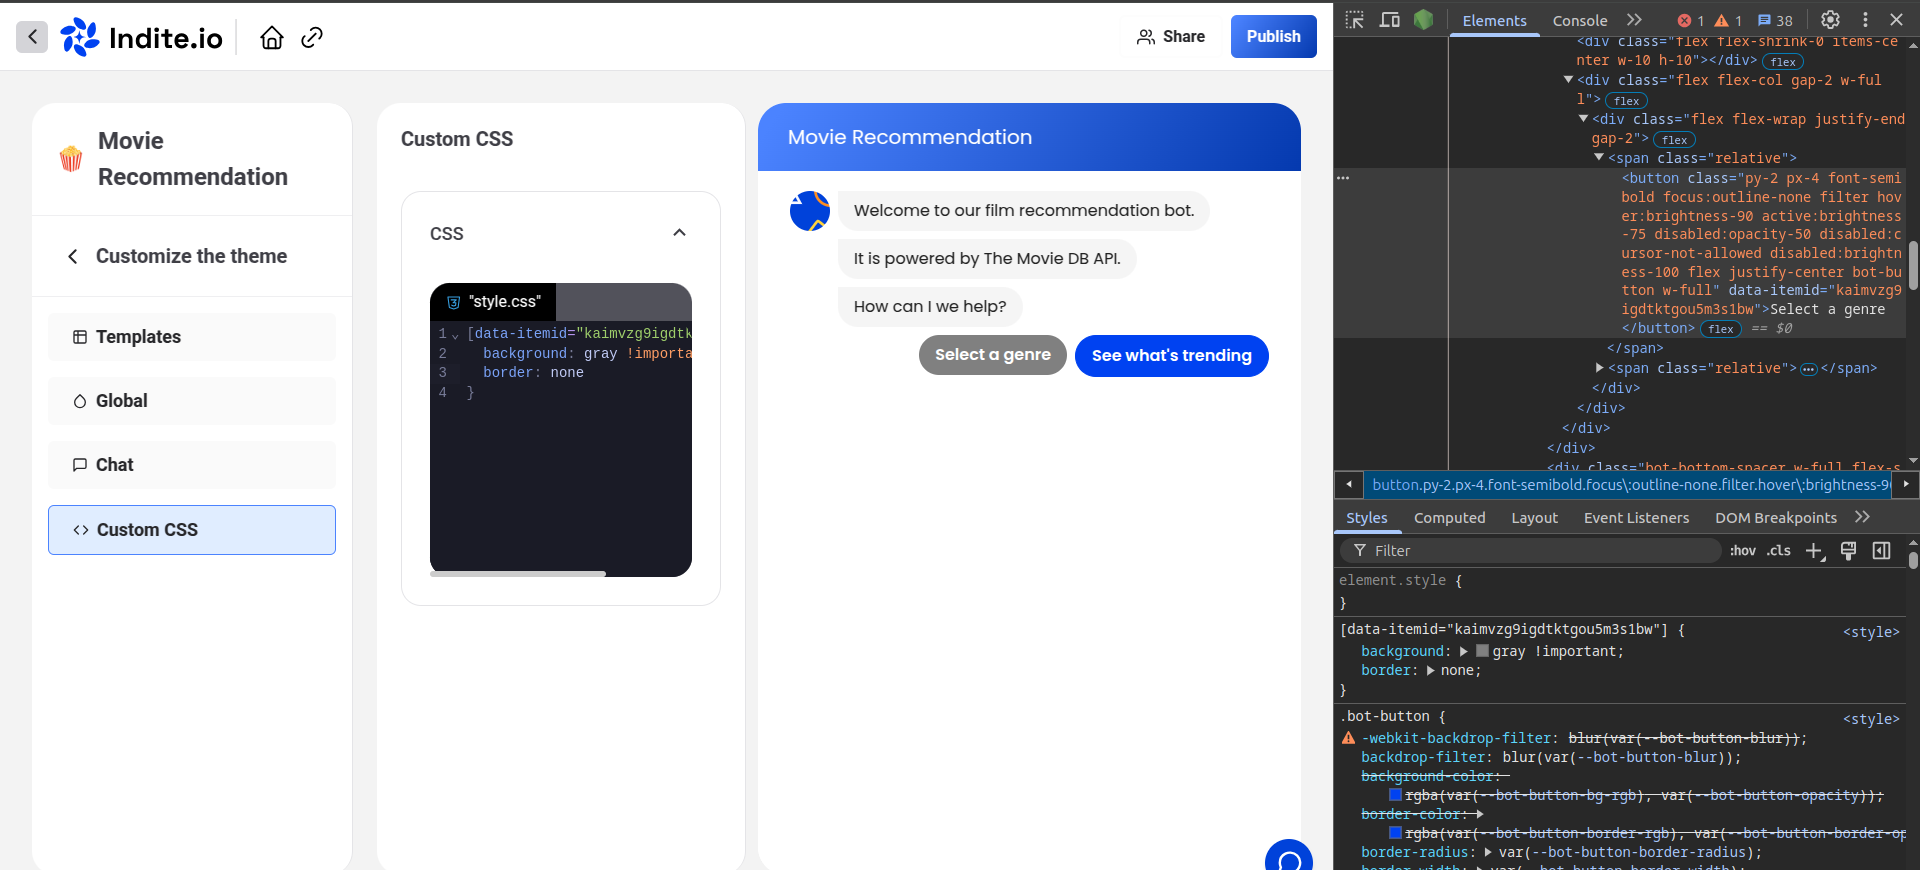Click the See what's trending button
This screenshot has width=1920, height=870.
(1171, 356)
